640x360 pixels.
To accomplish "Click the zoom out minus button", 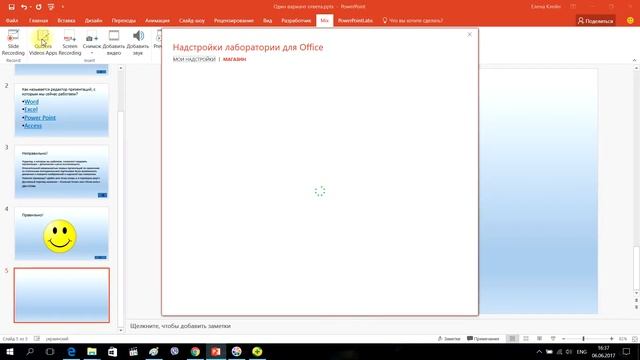I will coord(564,339).
